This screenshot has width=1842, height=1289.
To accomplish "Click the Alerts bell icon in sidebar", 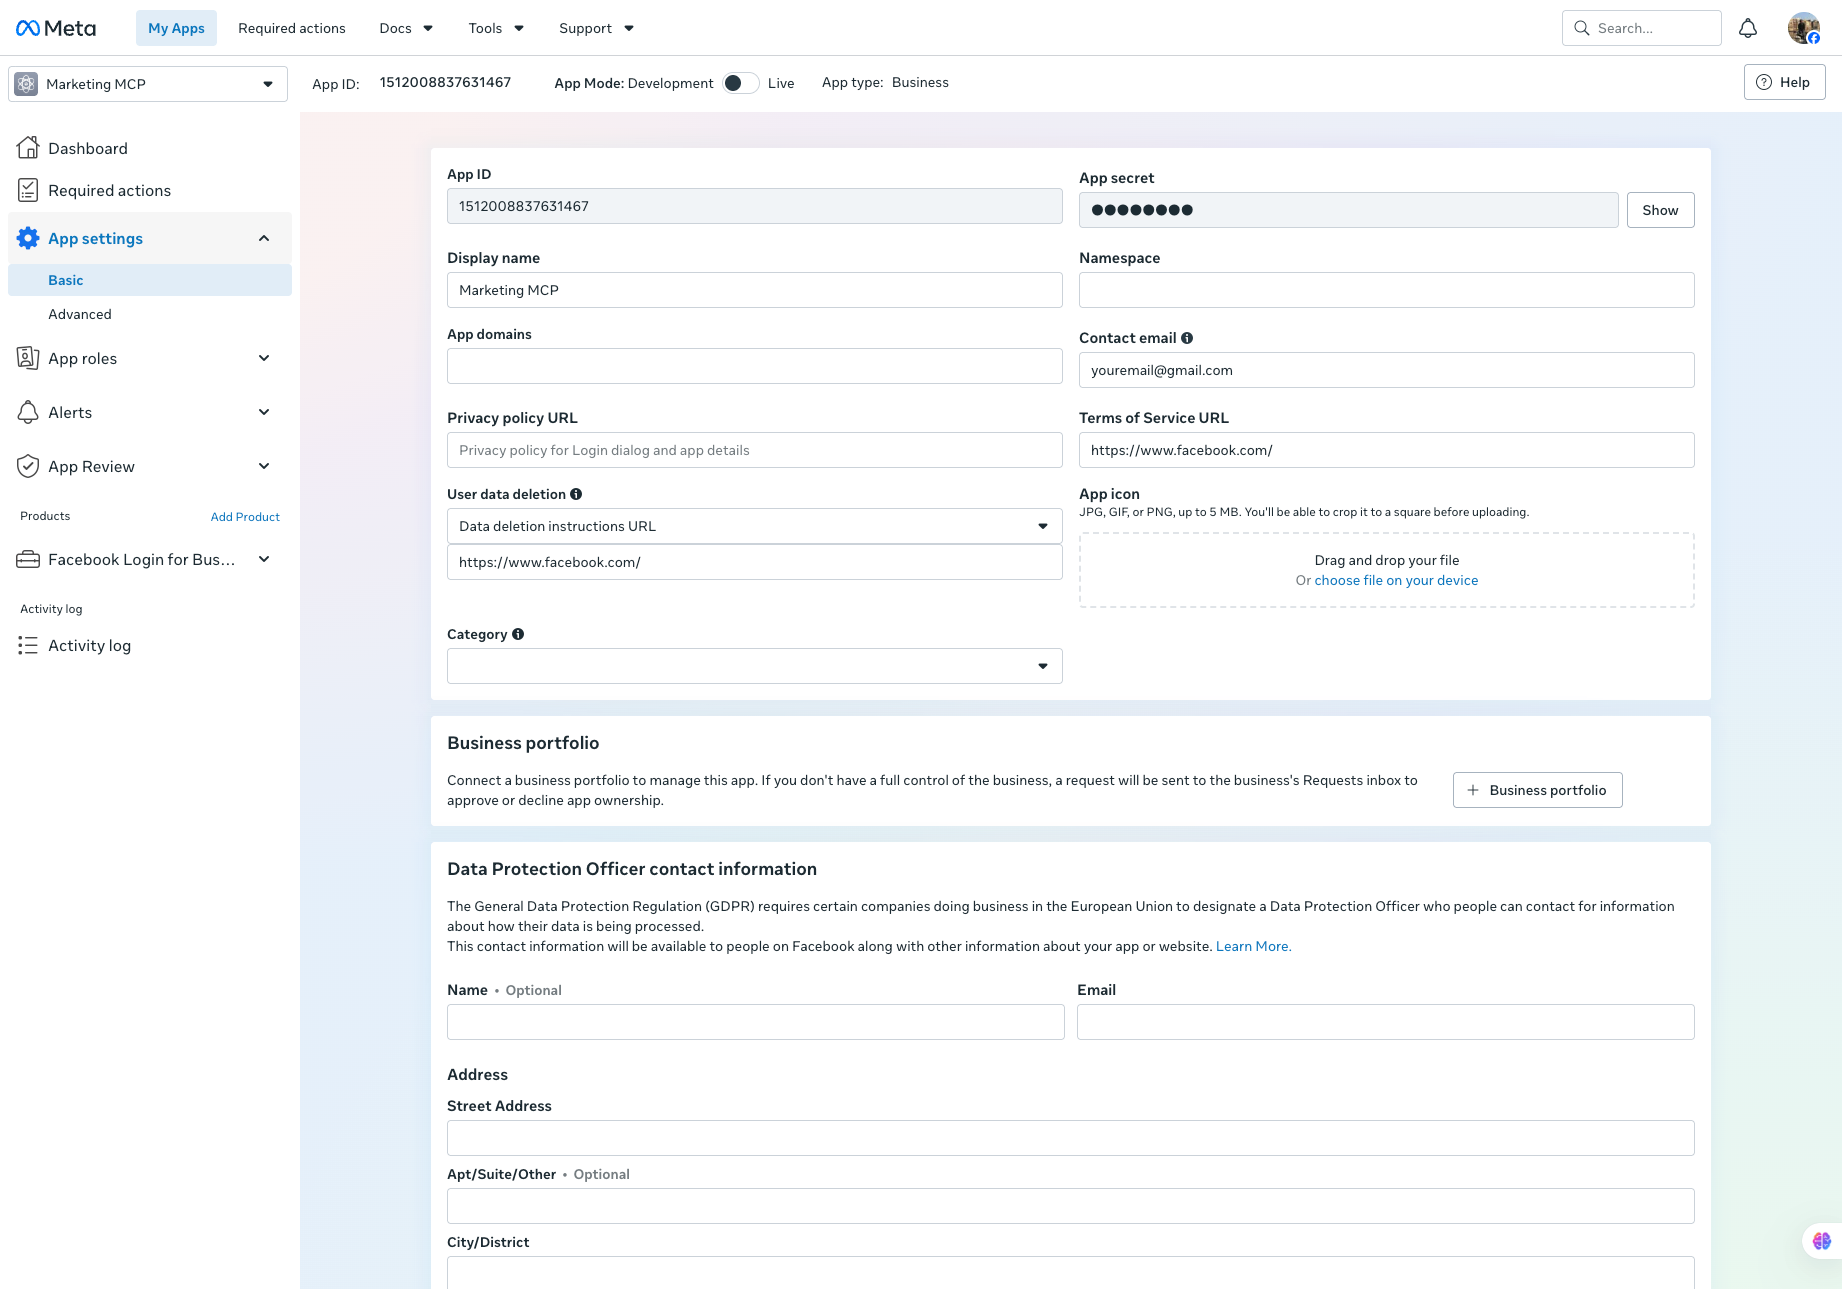I will pyautogui.click(x=28, y=412).
